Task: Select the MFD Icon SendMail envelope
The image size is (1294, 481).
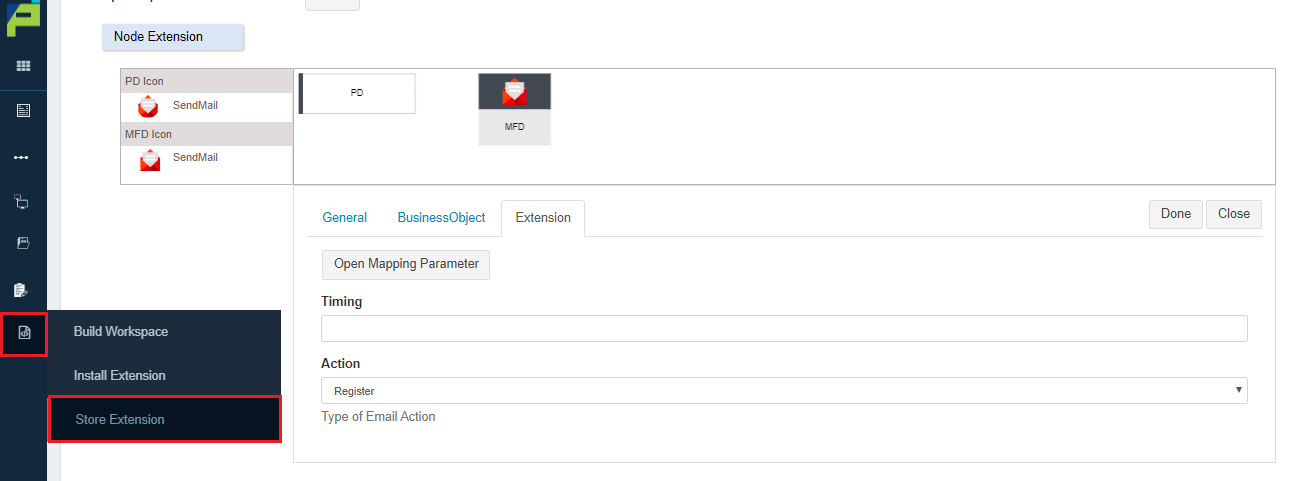Action: [x=150, y=159]
